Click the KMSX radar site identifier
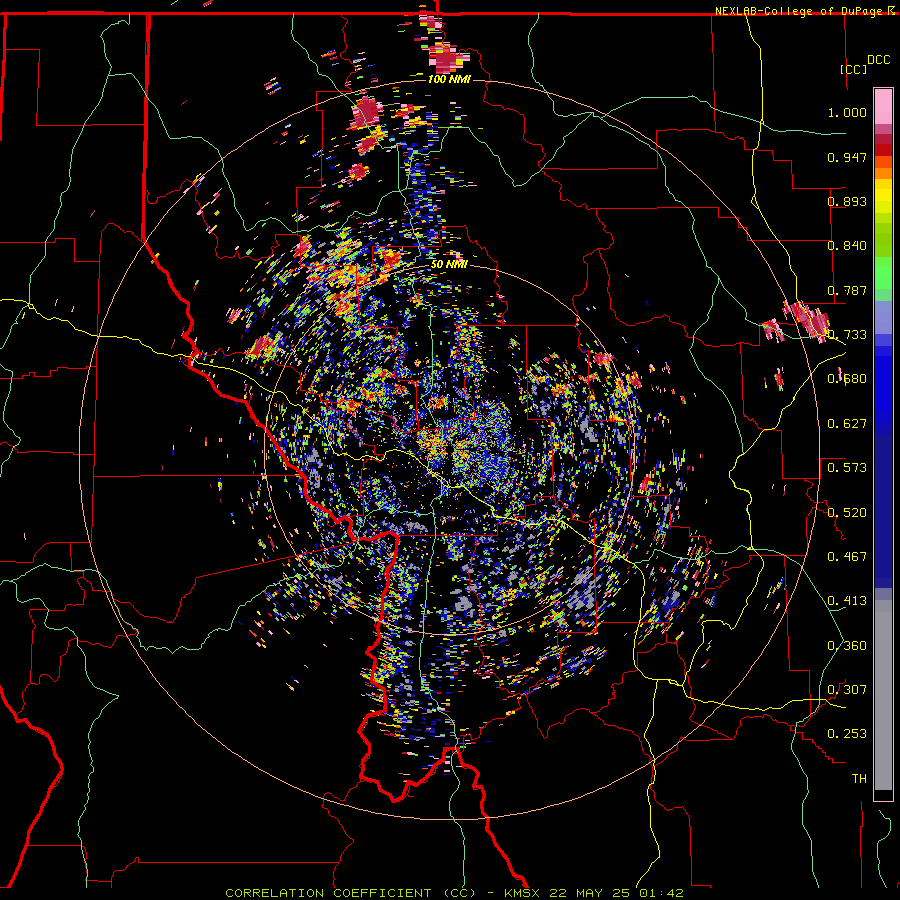Viewport: 900px width, 900px height. coord(524,893)
